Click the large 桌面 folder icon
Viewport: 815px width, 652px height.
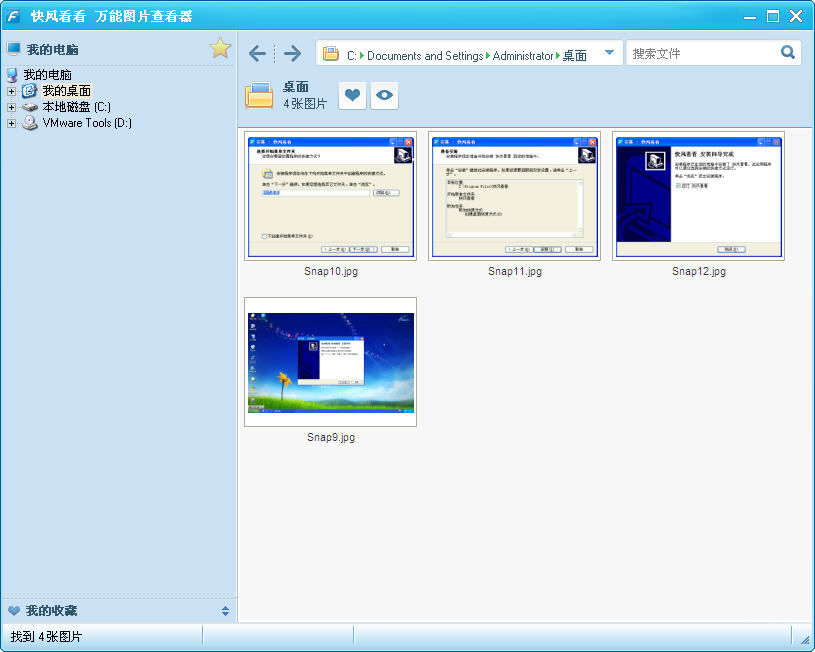[259, 95]
